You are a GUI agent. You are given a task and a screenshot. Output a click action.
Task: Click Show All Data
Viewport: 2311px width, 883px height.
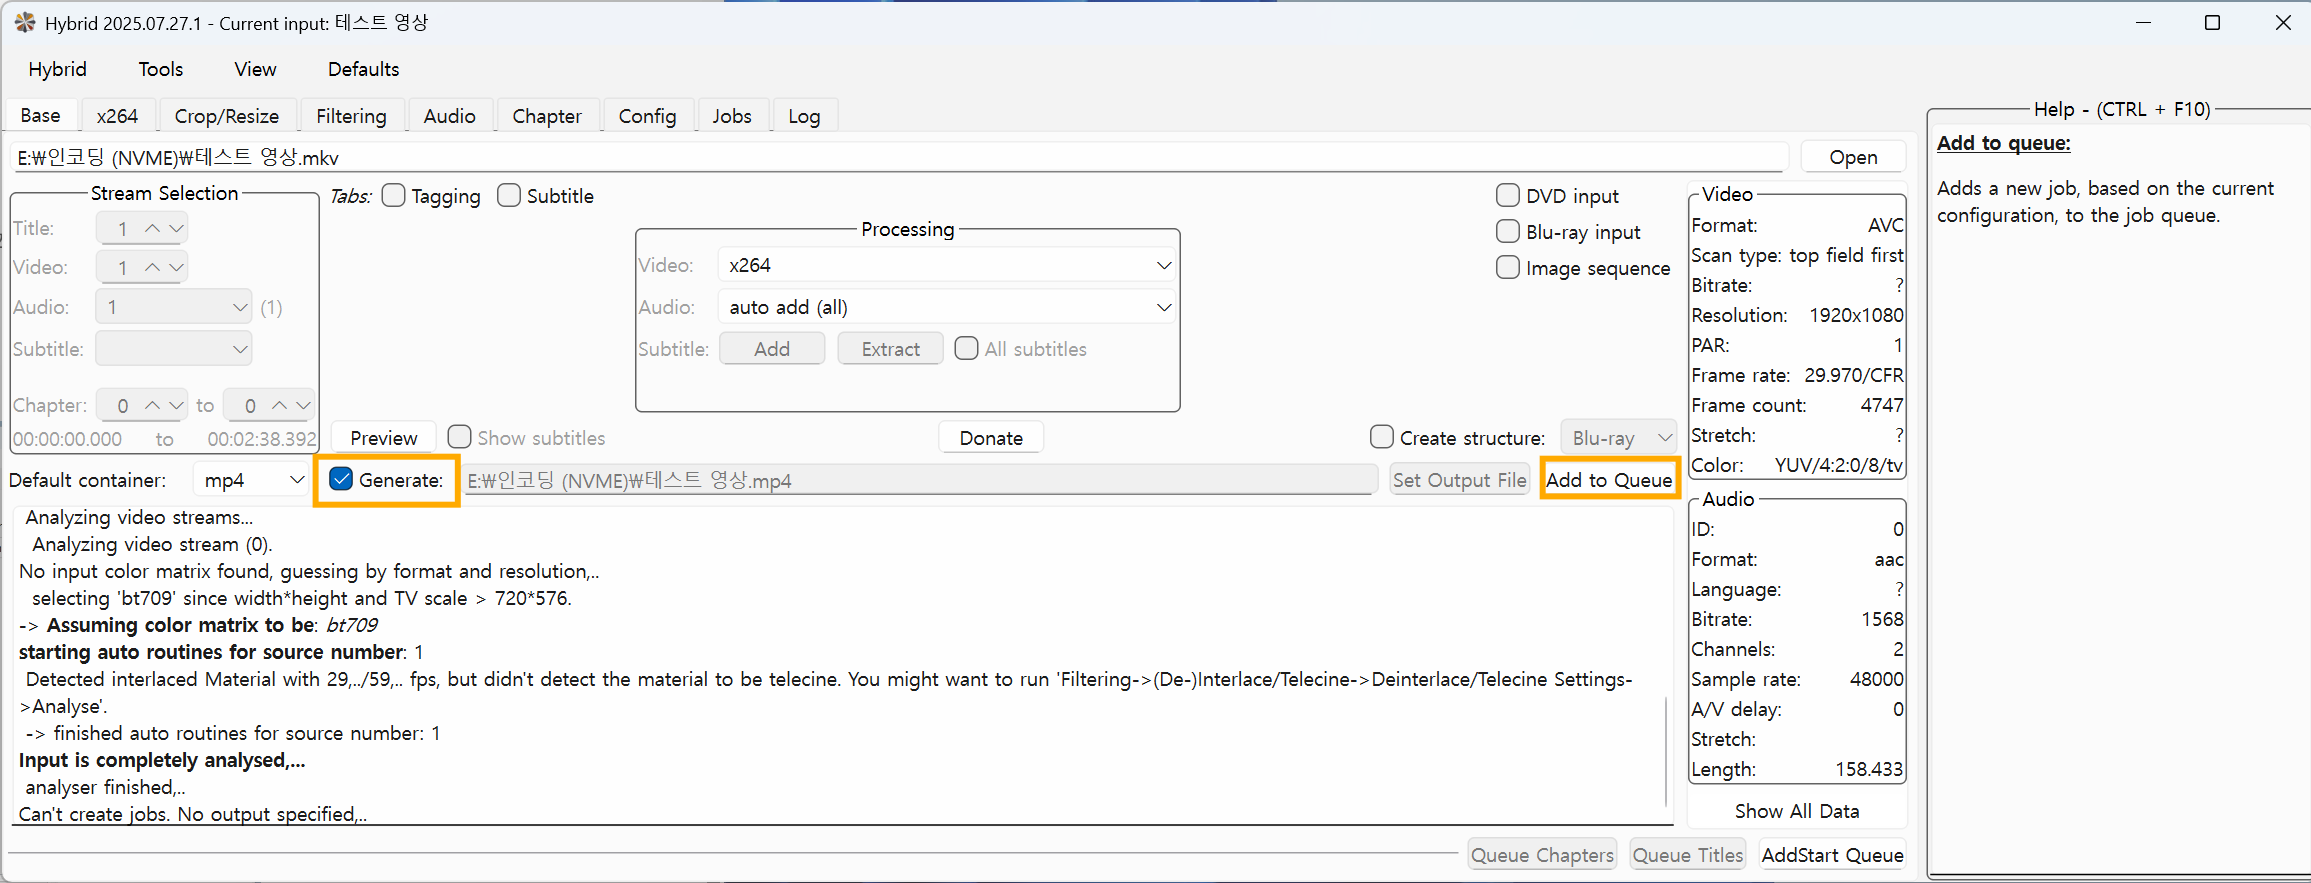click(x=1797, y=811)
